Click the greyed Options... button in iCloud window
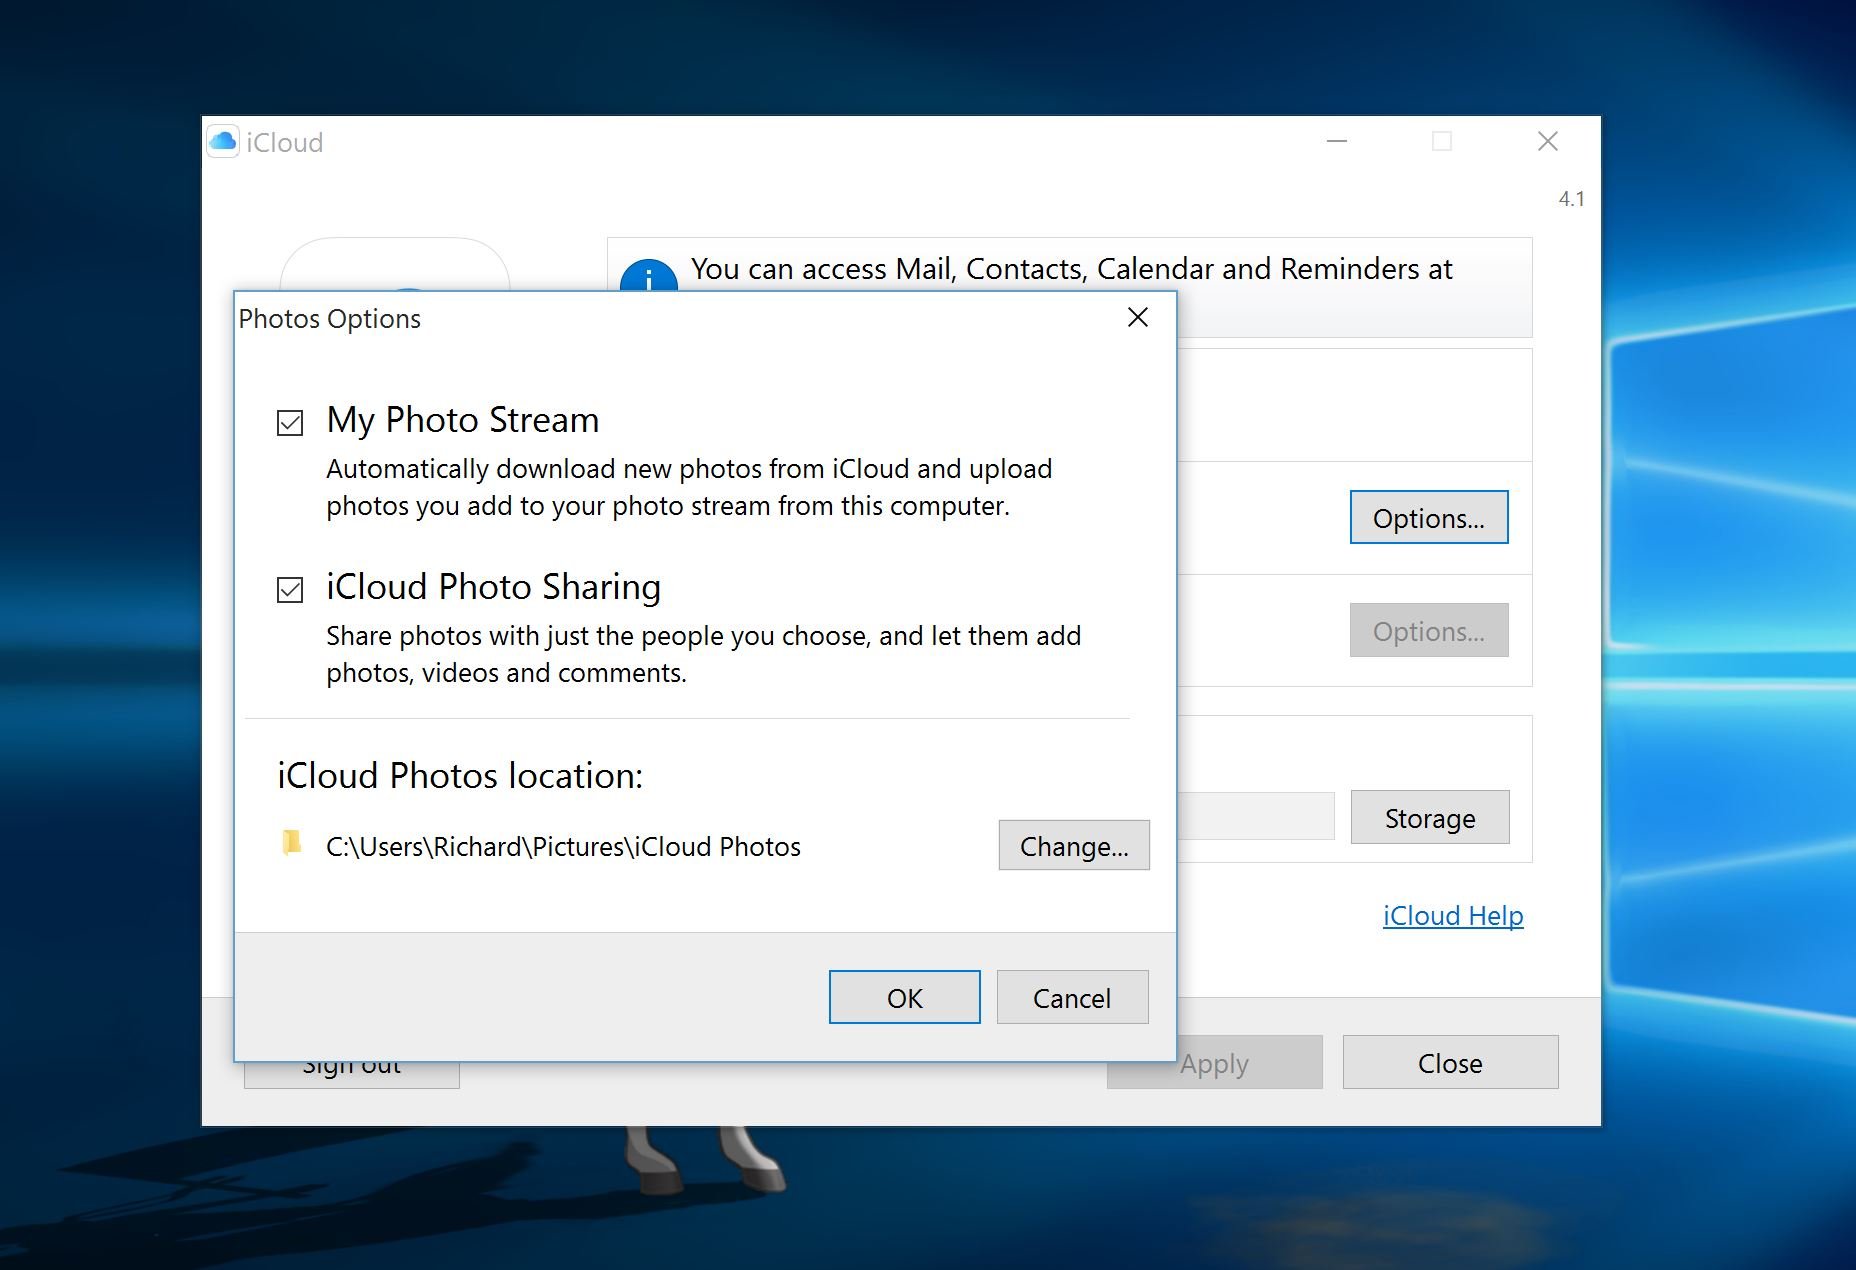Viewport: 1856px width, 1270px height. pos(1429,630)
